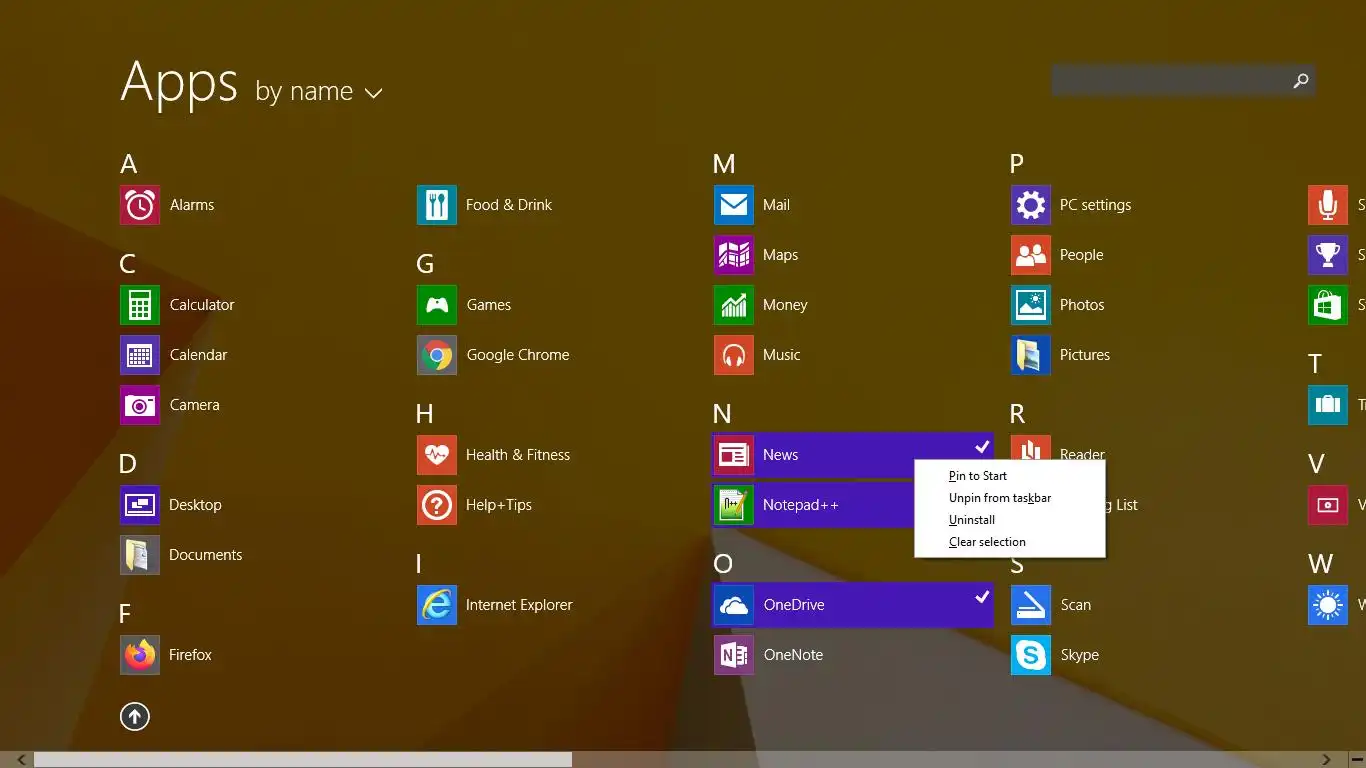Viewport: 1366px width, 768px height.
Task: Click the up arrow to return to Start
Action: (135, 716)
